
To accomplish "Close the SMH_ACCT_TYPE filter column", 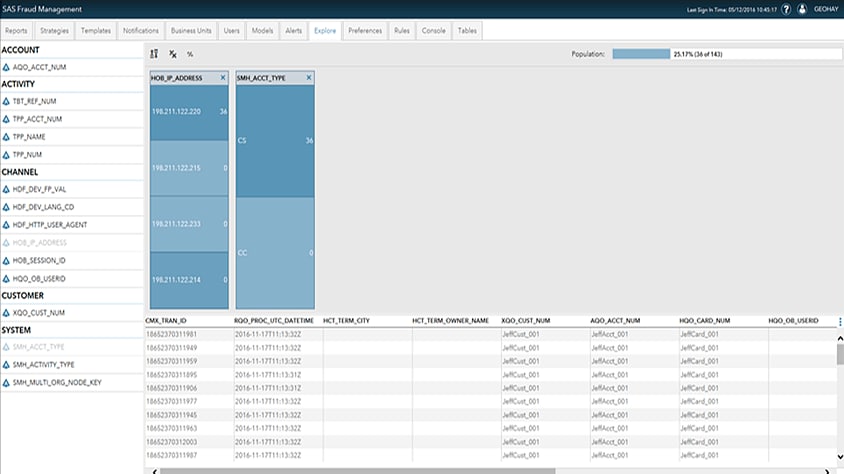I will pos(309,77).
